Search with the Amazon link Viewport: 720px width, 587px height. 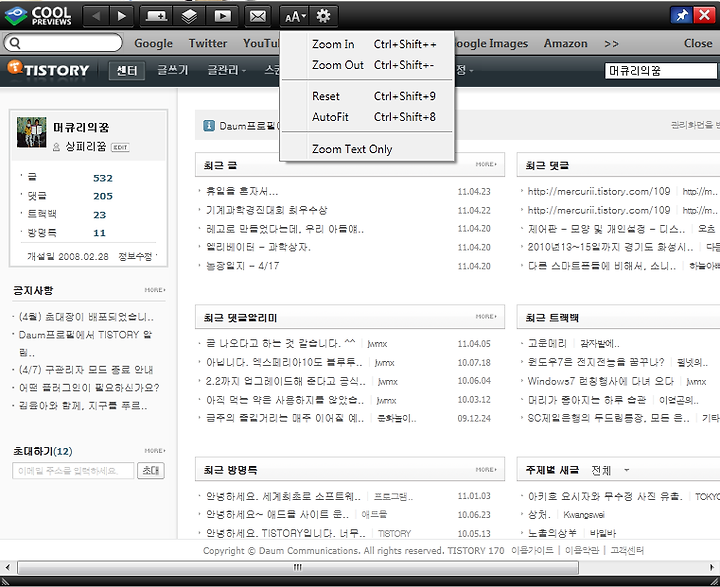566,44
